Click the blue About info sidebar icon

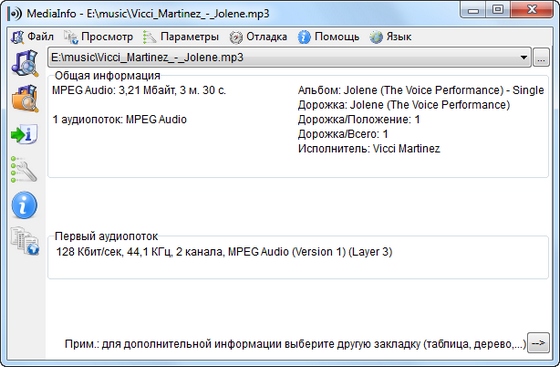[x=24, y=205]
